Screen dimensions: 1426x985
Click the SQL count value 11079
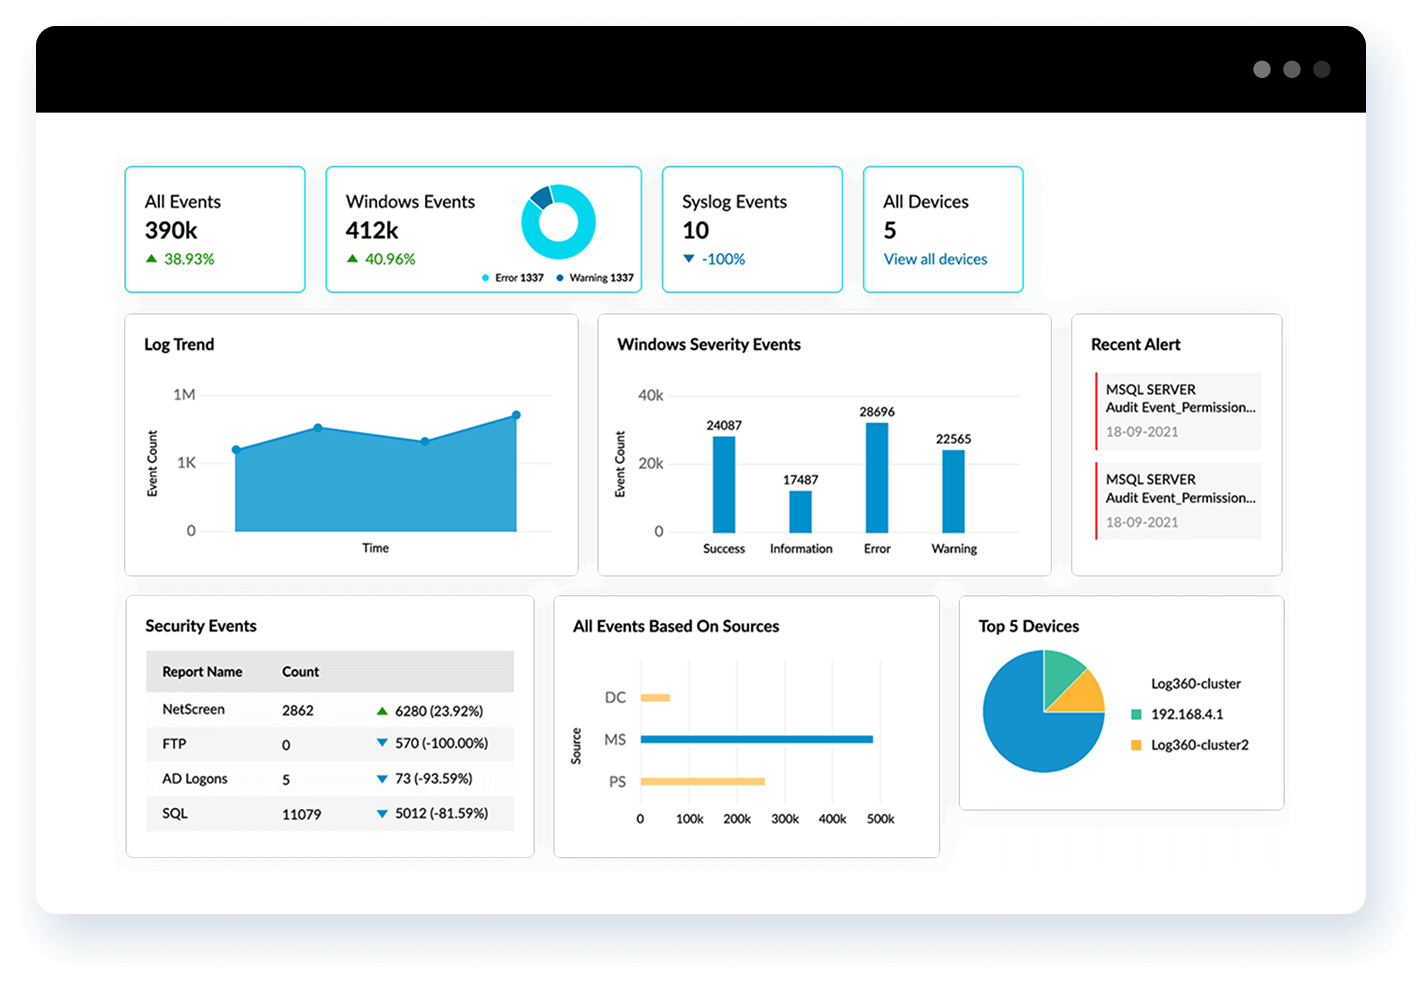[x=301, y=815]
